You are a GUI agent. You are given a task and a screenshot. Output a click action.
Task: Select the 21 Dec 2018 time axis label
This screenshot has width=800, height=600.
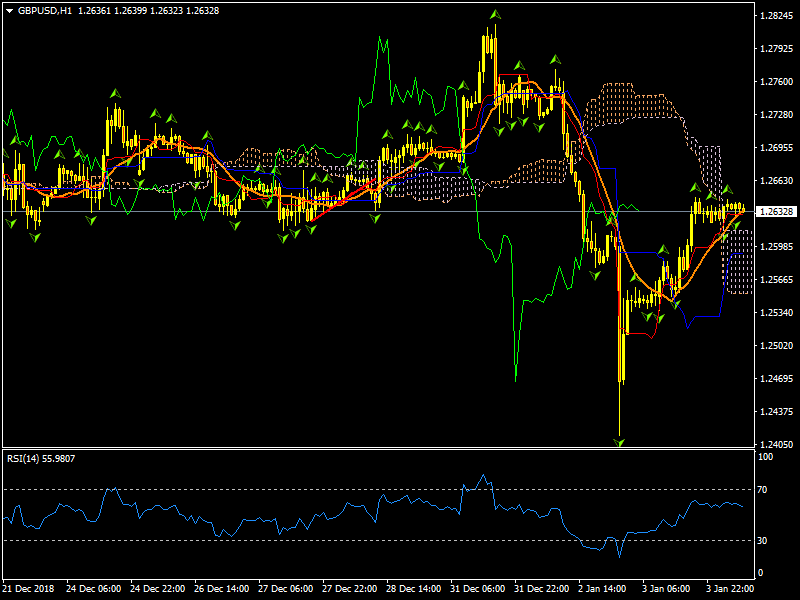pos(28,589)
